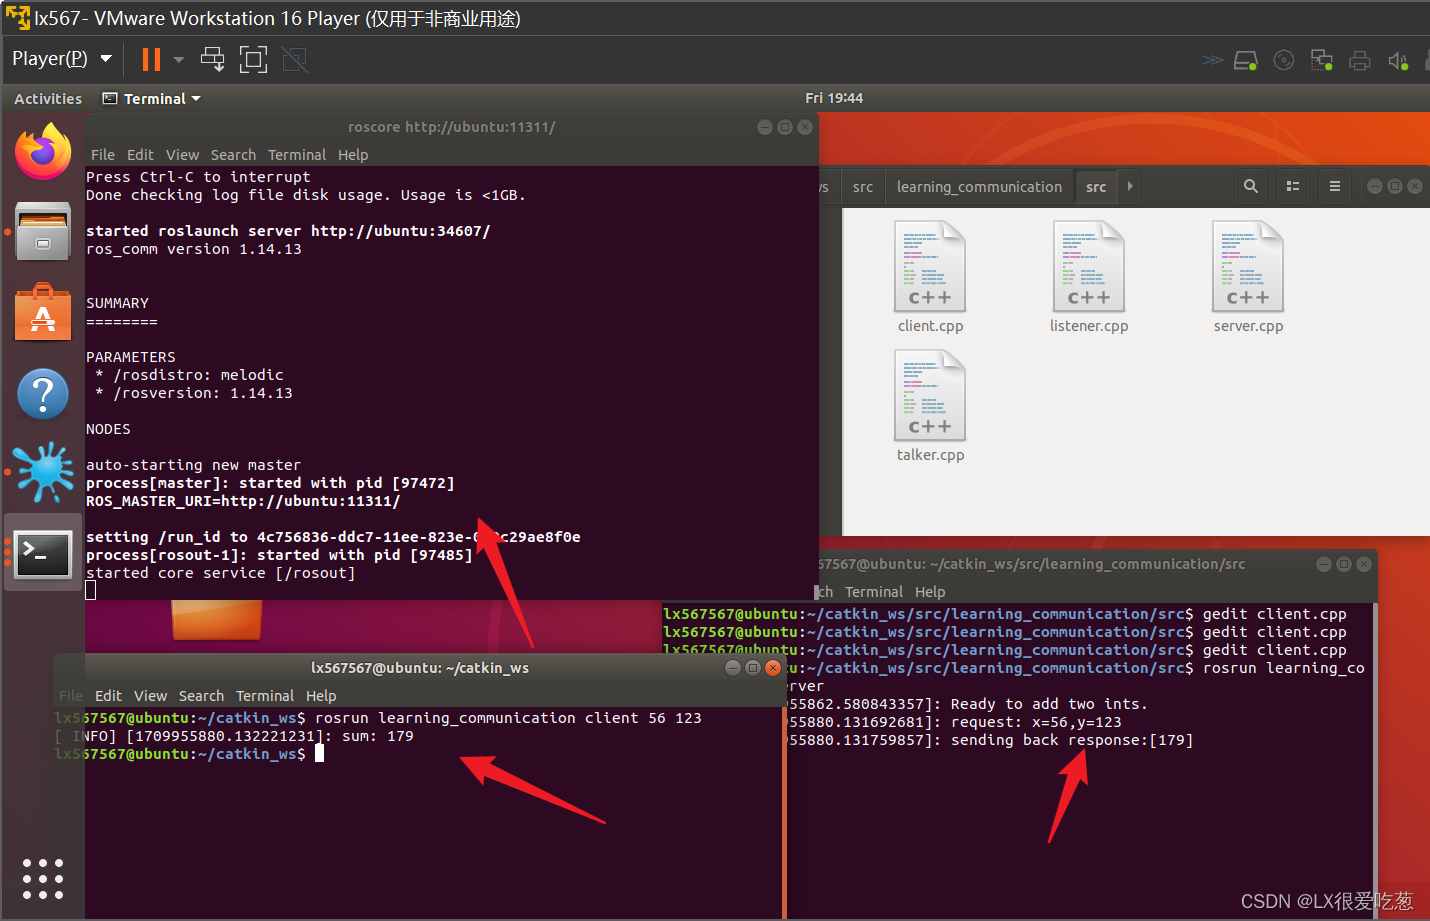
Task: Click the blue splash app icon in dock
Action: [x=44, y=472]
